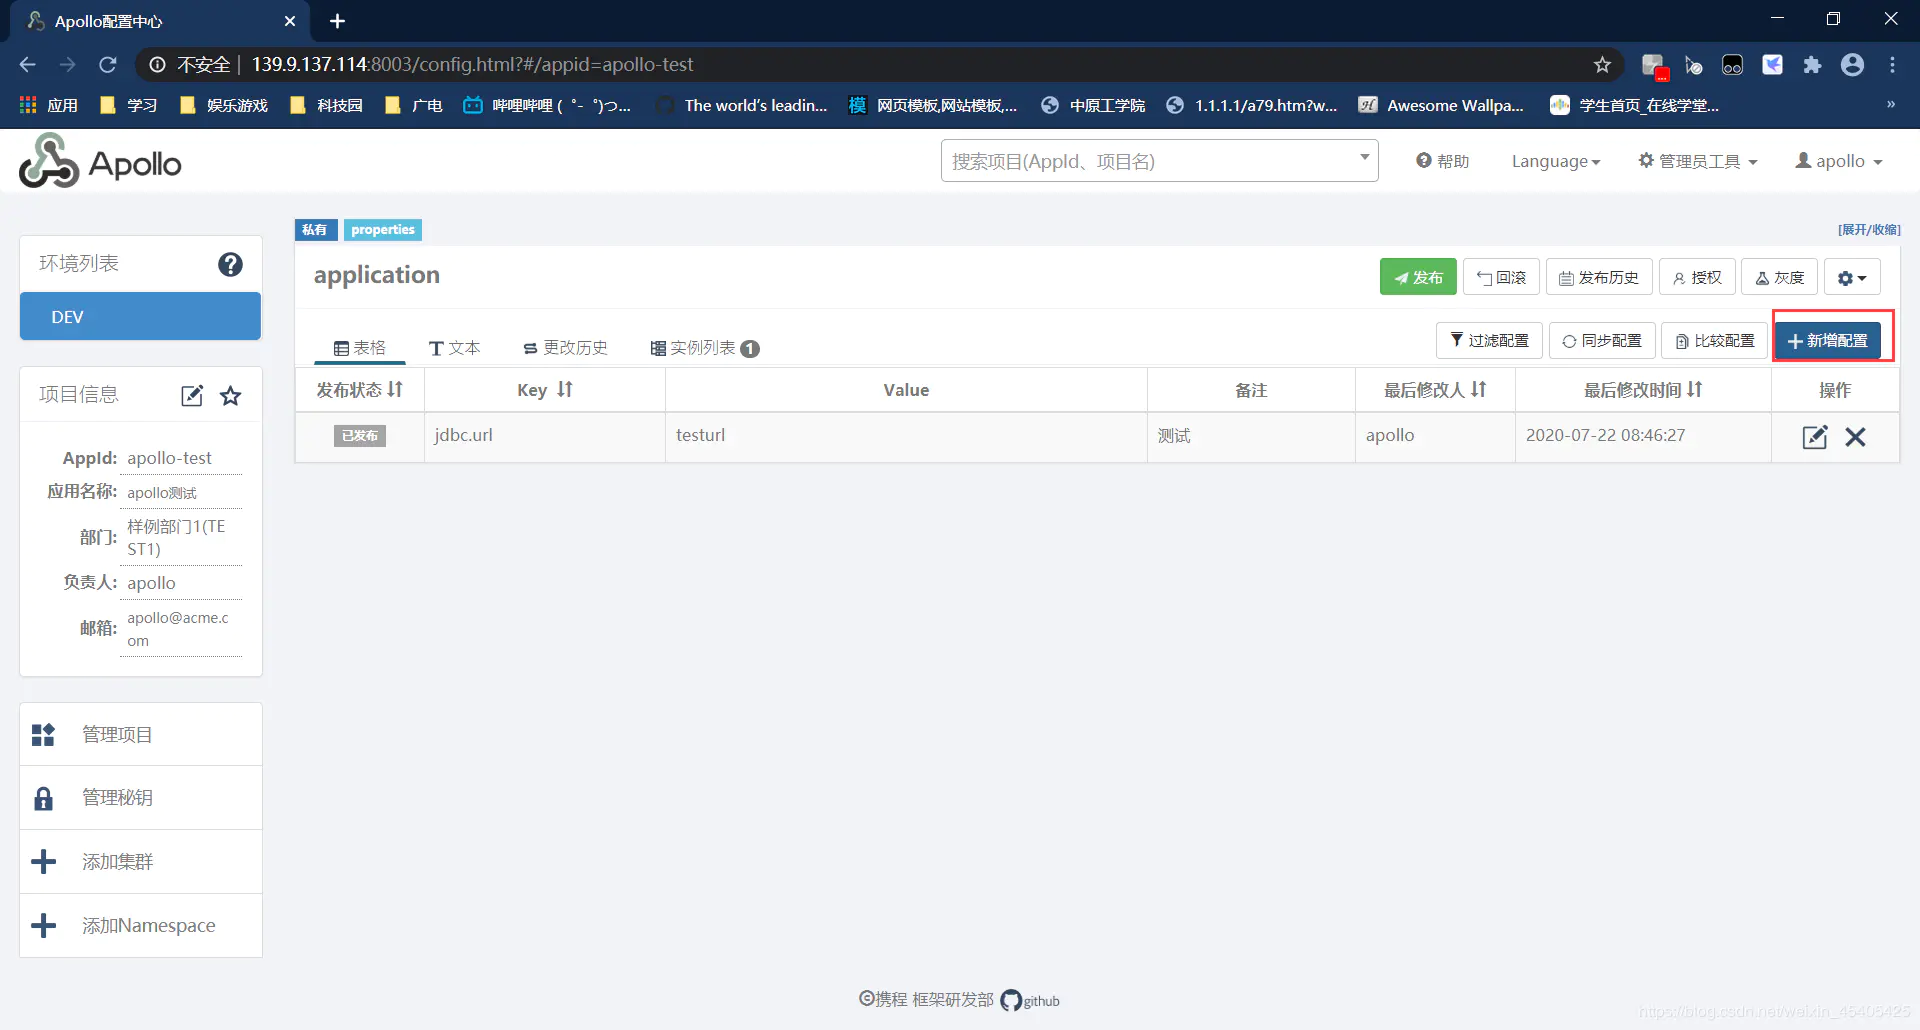Image resolution: width=1920 pixels, height=1030 pixels.
Task: Delete the jdbc.url row
Action: (1856, 437)
